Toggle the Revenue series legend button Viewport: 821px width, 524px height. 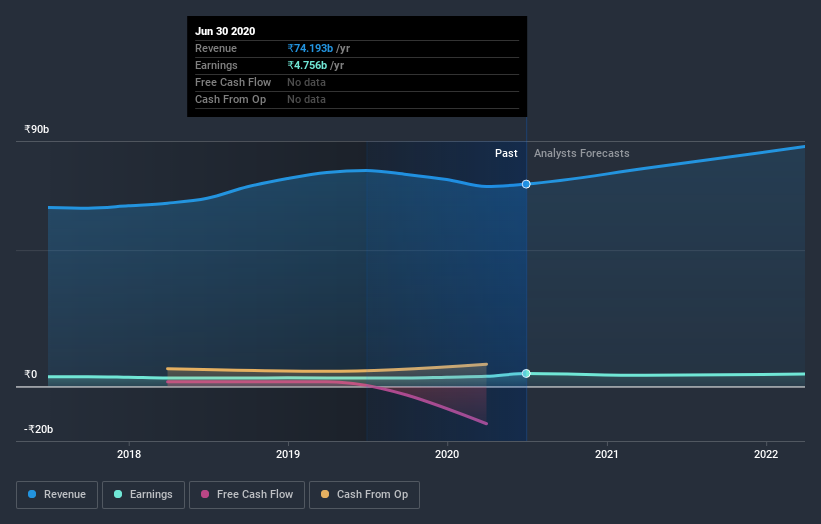(x=57, y=495)
